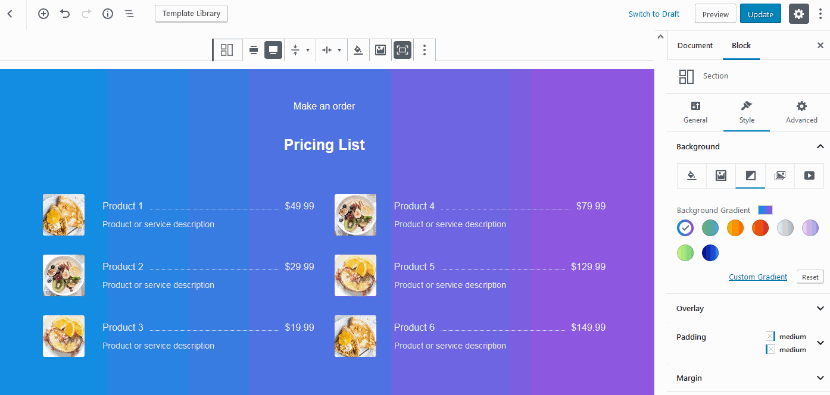Open the content structure info icon
This screenshot has height=395, width=830.
pyautogui.click(x=108, y=14)
